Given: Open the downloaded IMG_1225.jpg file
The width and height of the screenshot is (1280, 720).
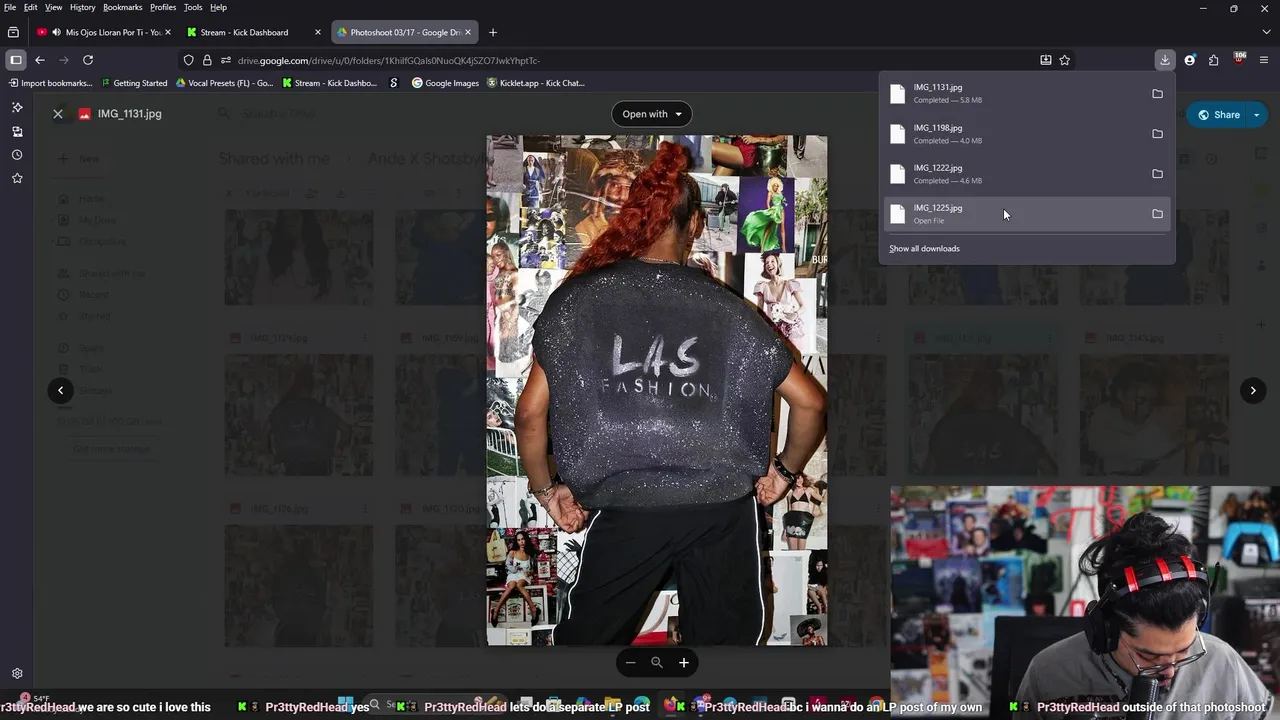Looking at the screenshot, I should point(1013,213).
